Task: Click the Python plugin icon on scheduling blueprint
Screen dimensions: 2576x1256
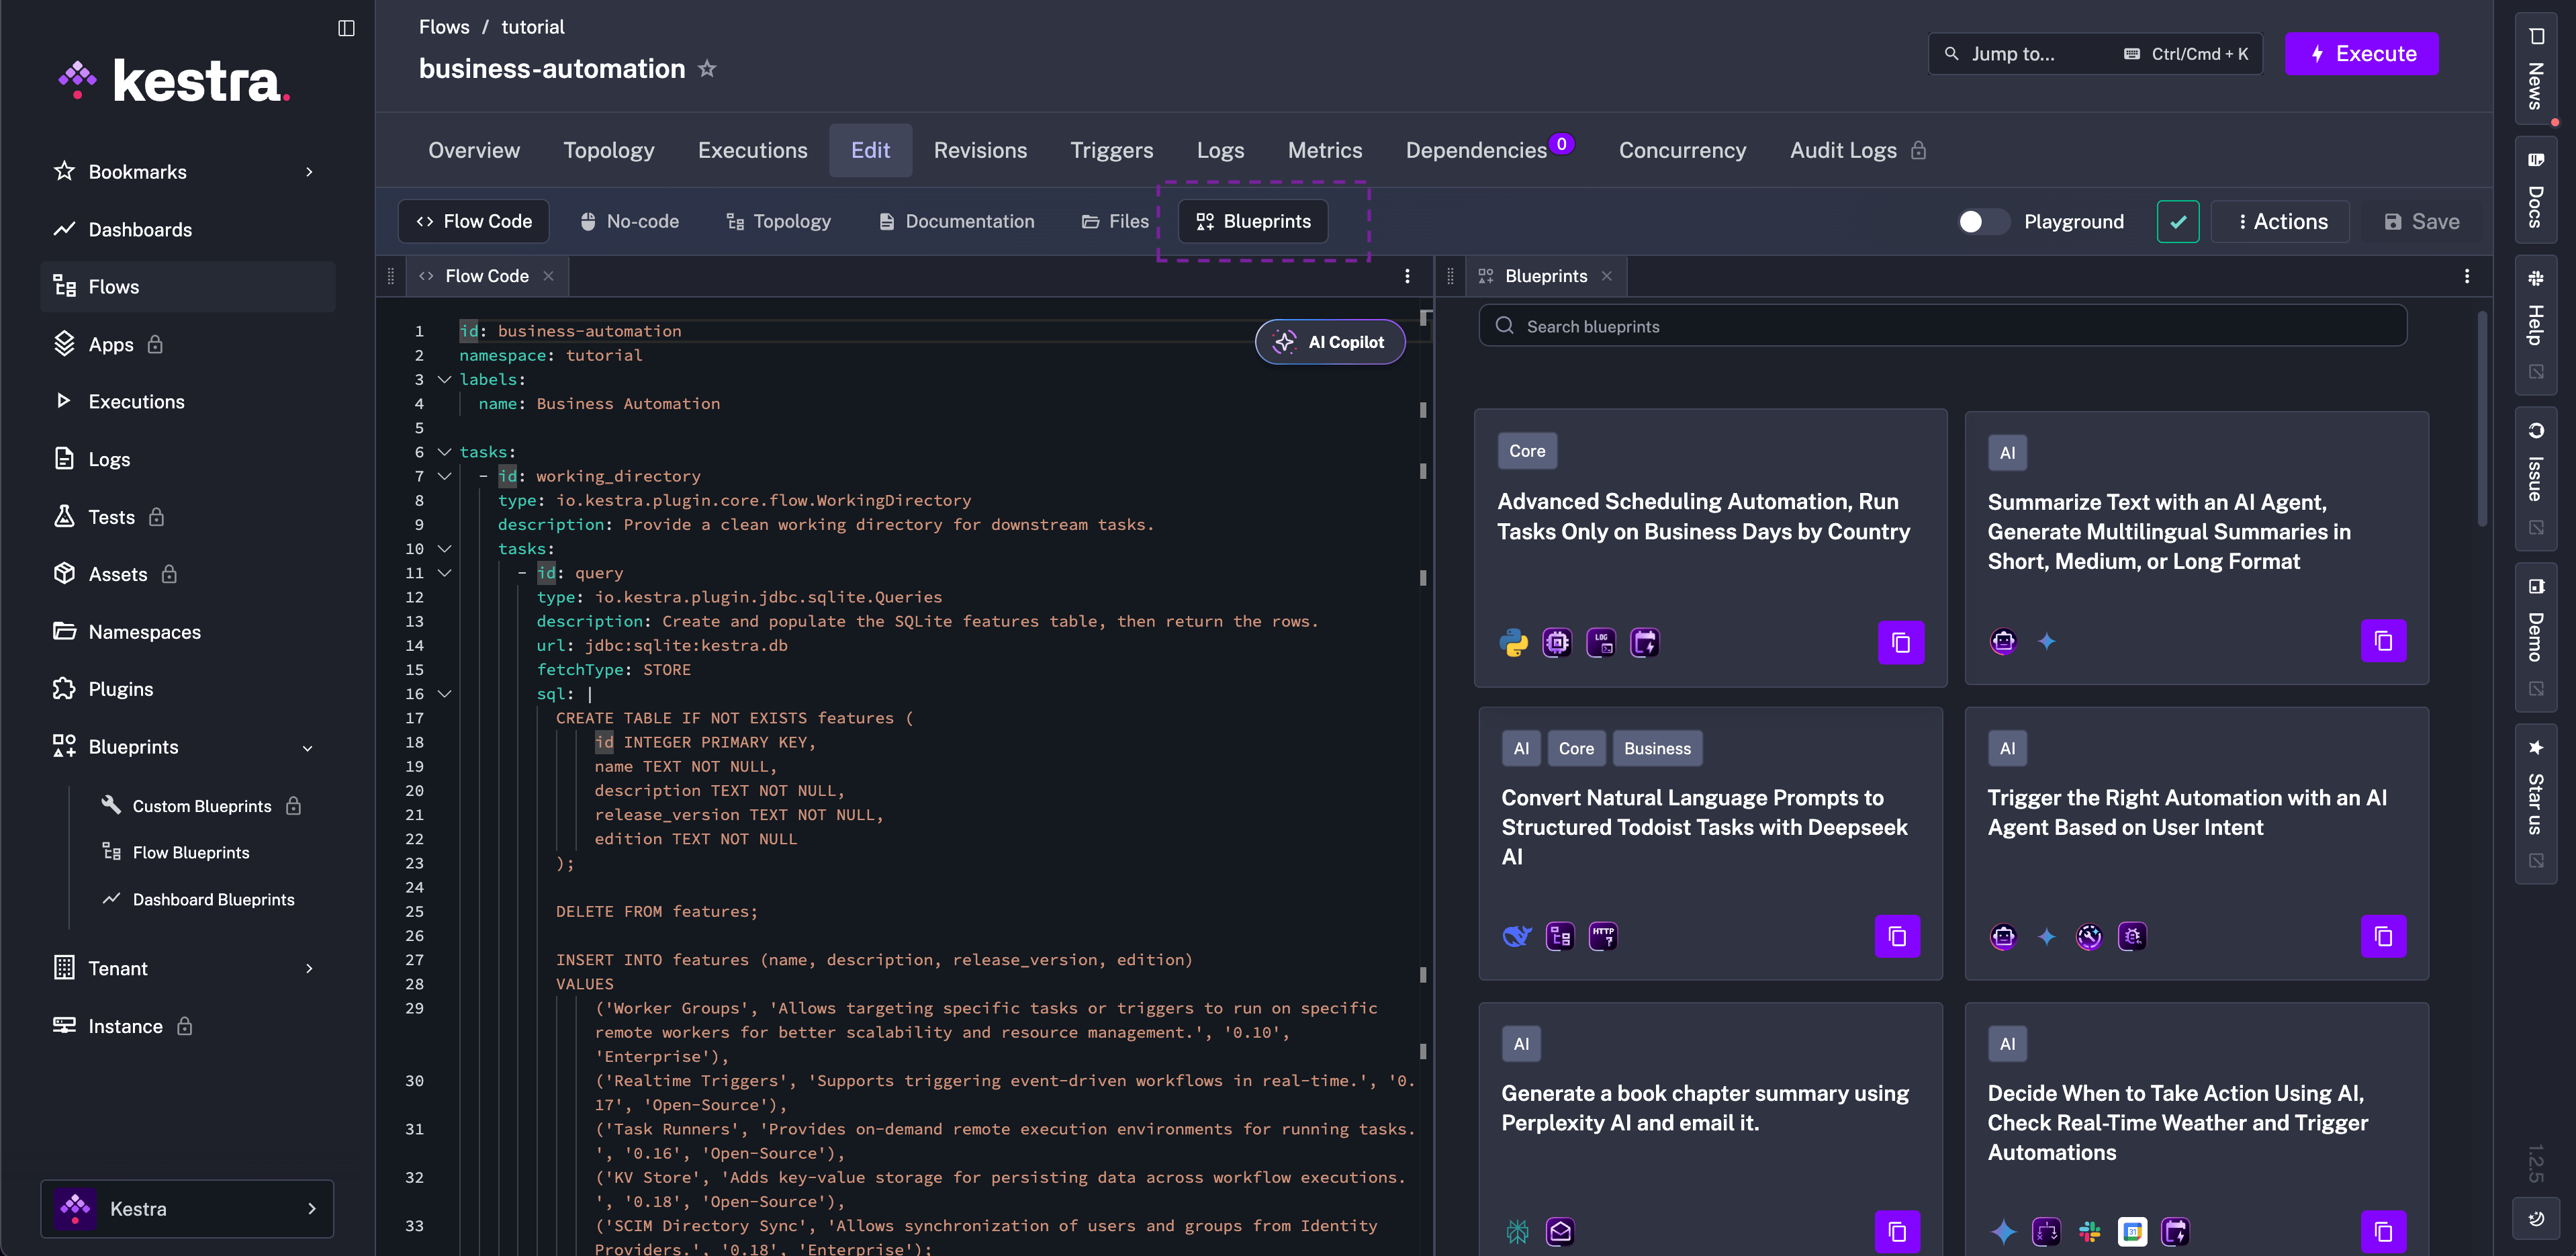Action: point(1514,643)
